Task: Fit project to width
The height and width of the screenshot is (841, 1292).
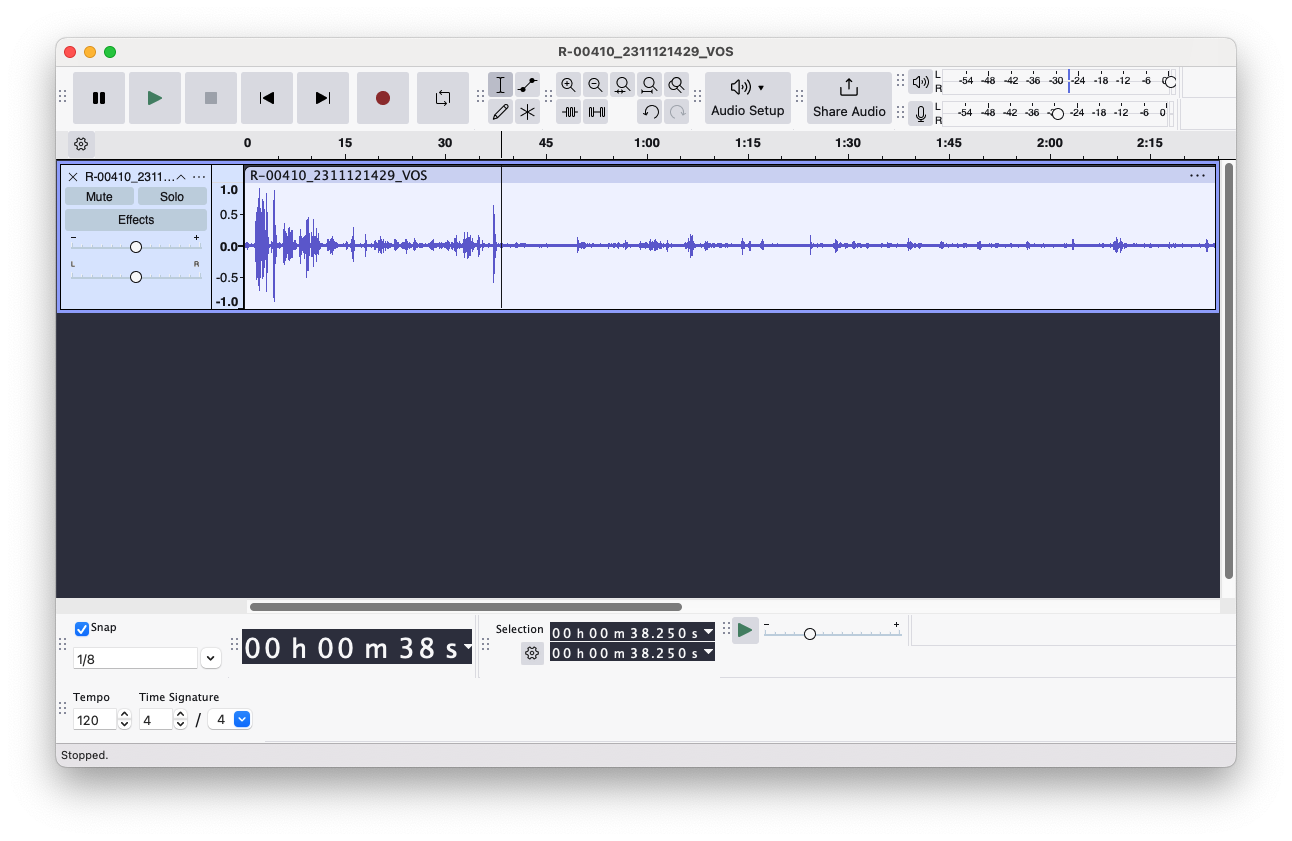Action: point(650,85)
